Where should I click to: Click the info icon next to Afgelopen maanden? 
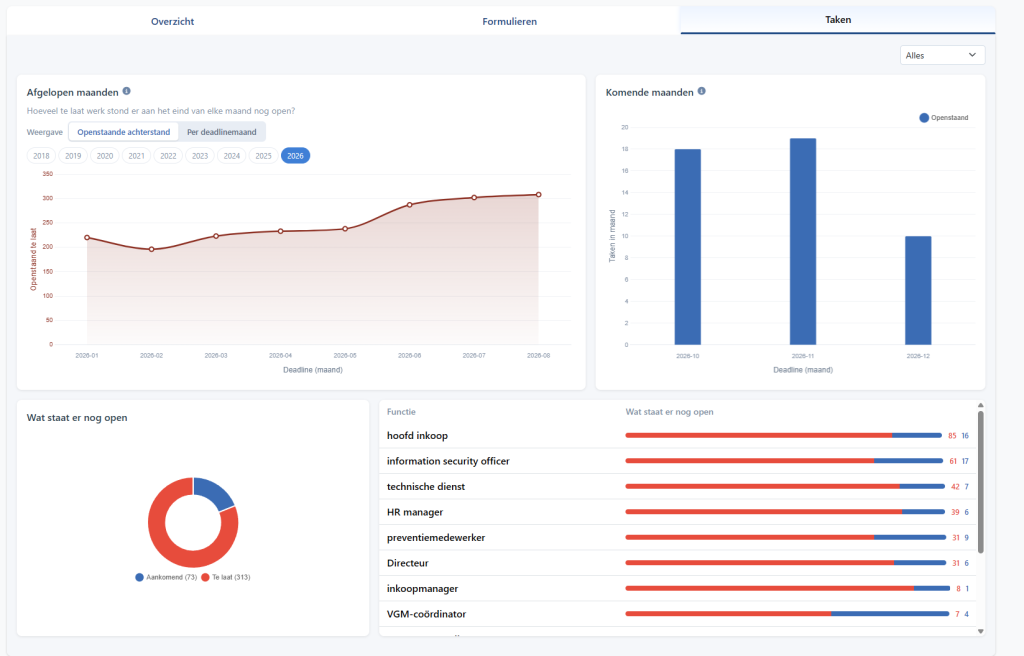[x=127, y=91]
